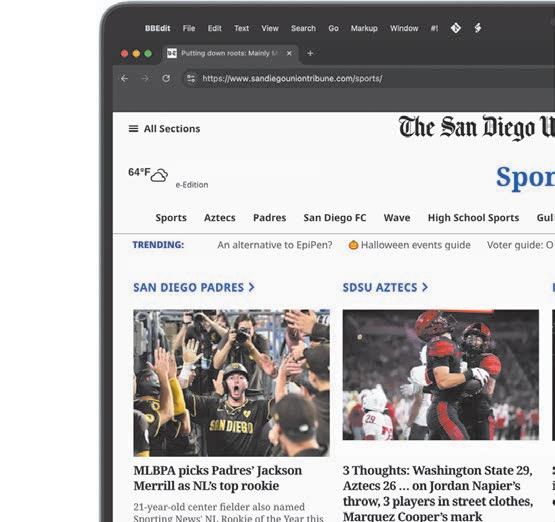
Task: Open the scripts icon in menu bar
Action: [478, 28]
